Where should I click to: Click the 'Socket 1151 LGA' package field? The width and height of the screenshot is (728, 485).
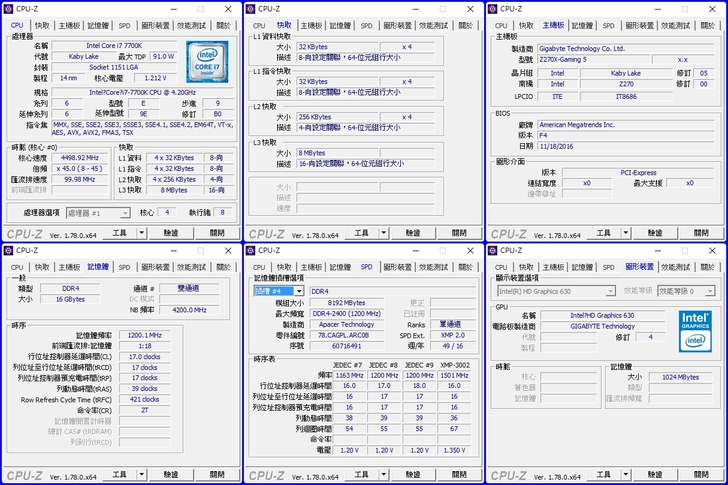click(x=114, y=67)
